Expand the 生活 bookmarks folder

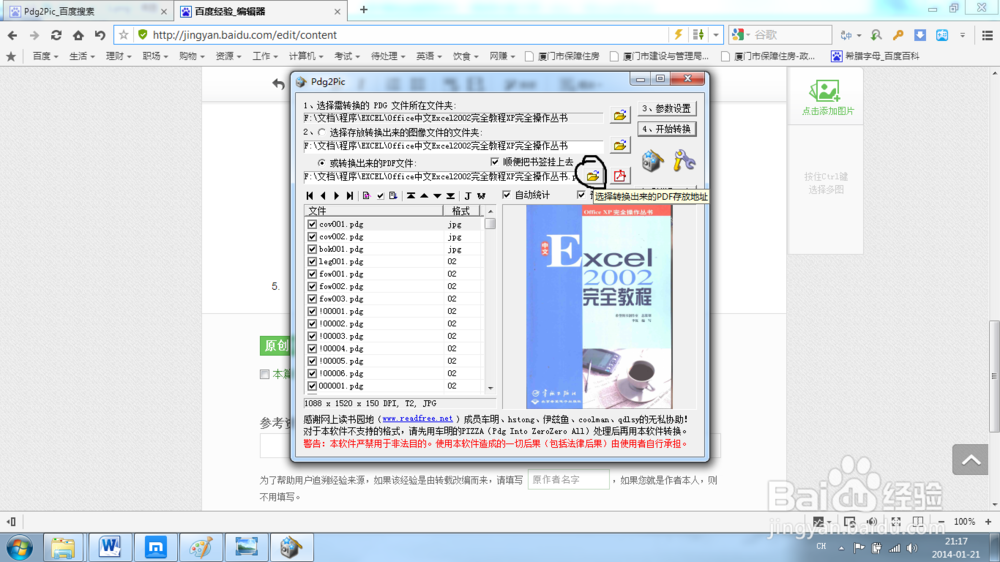[x=82, y=56]
